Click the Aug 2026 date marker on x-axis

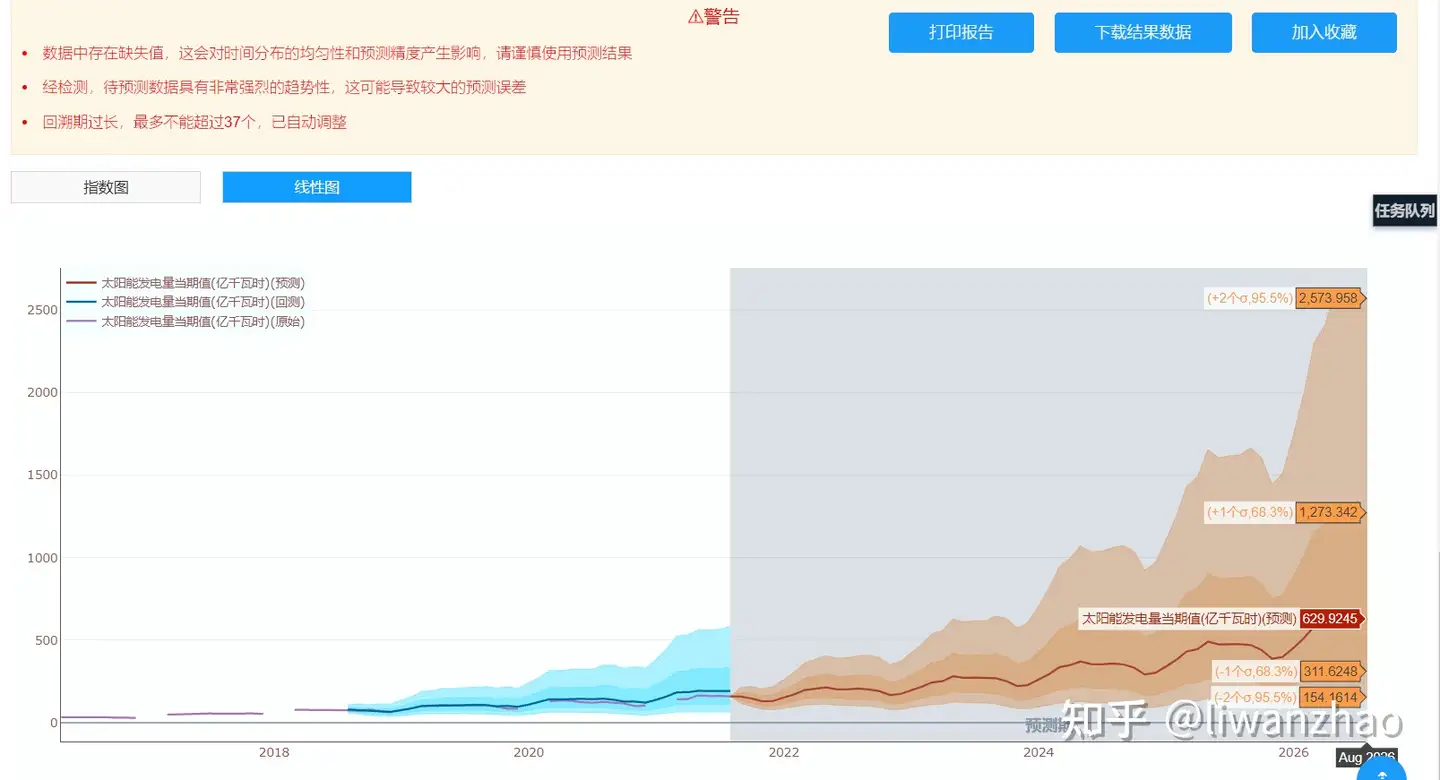1366,758
